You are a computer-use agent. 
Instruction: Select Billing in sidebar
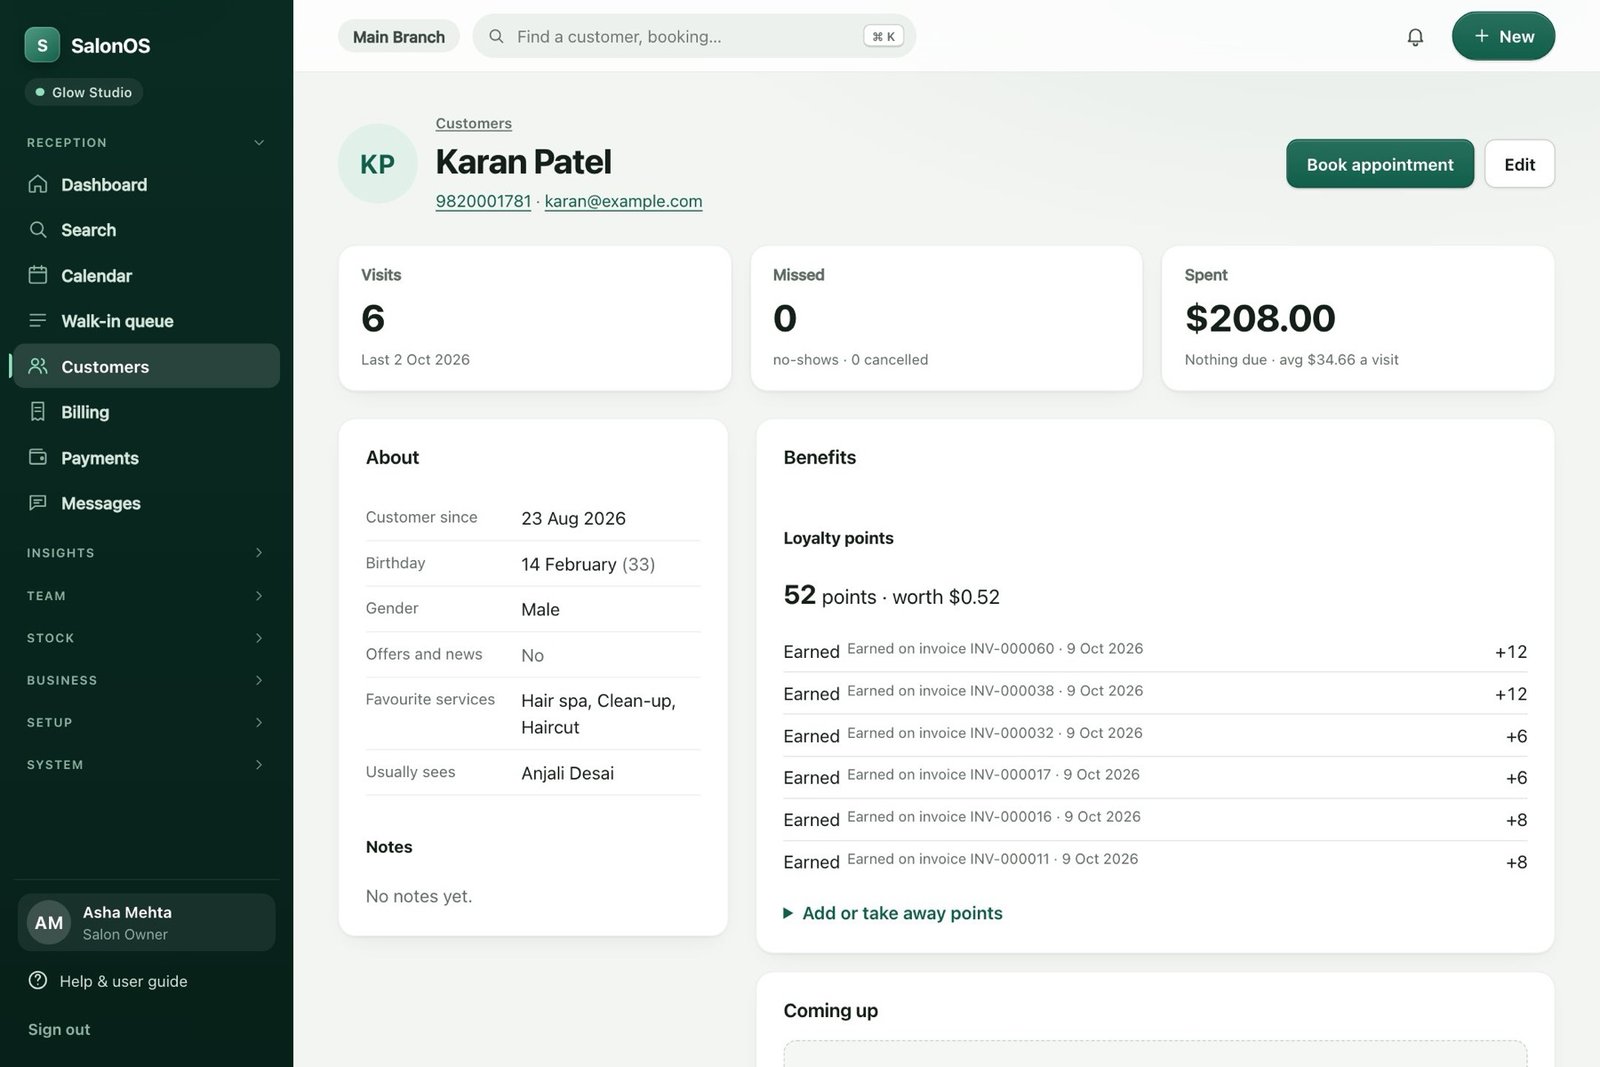click(146, 412)
